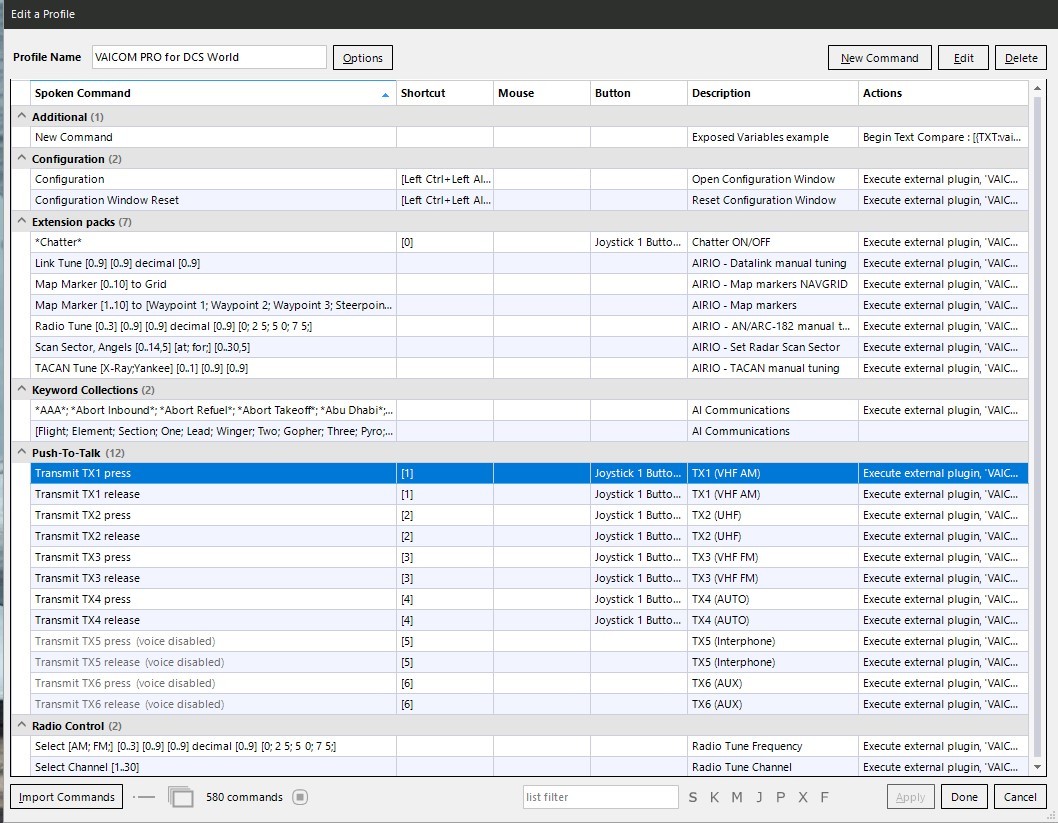The width and height of the screenshot is (1058, 823).
Task: Select the Select [AM; FM;] frequency row
Action: pos(529,746)
